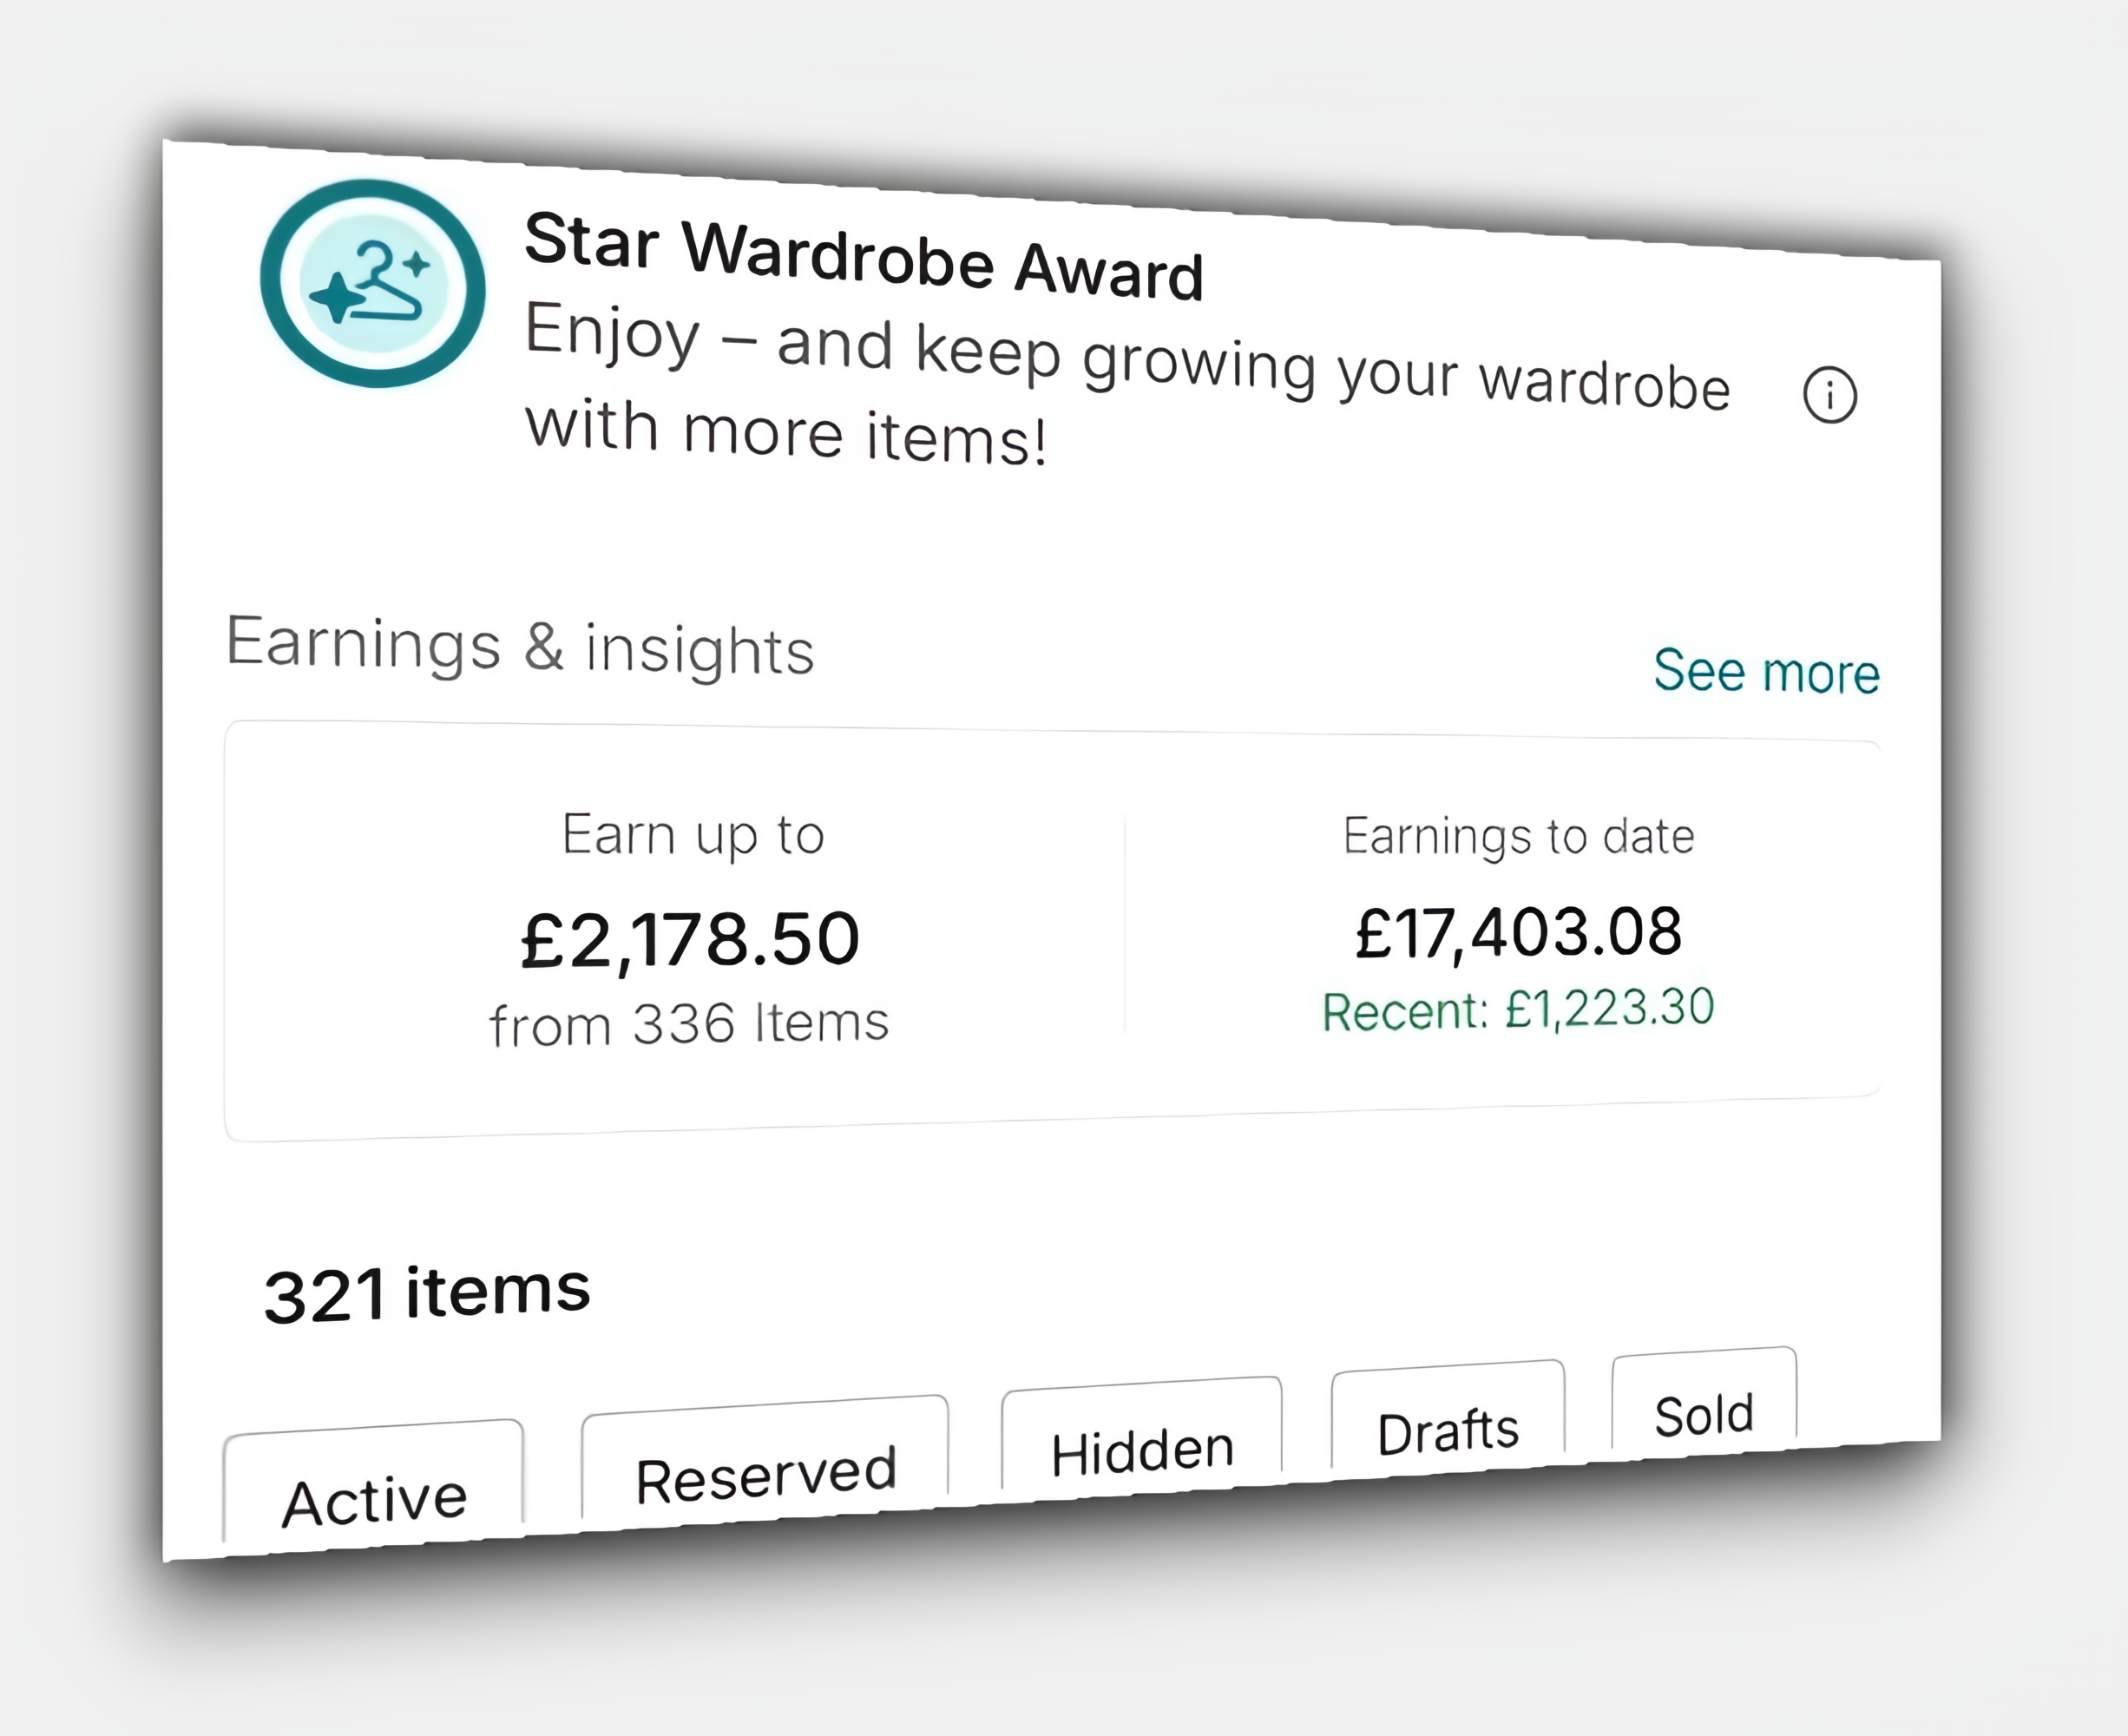The image size is (2128, 1736).
Task: Click the 'with more items!' line of text
Action: [786, 433]
